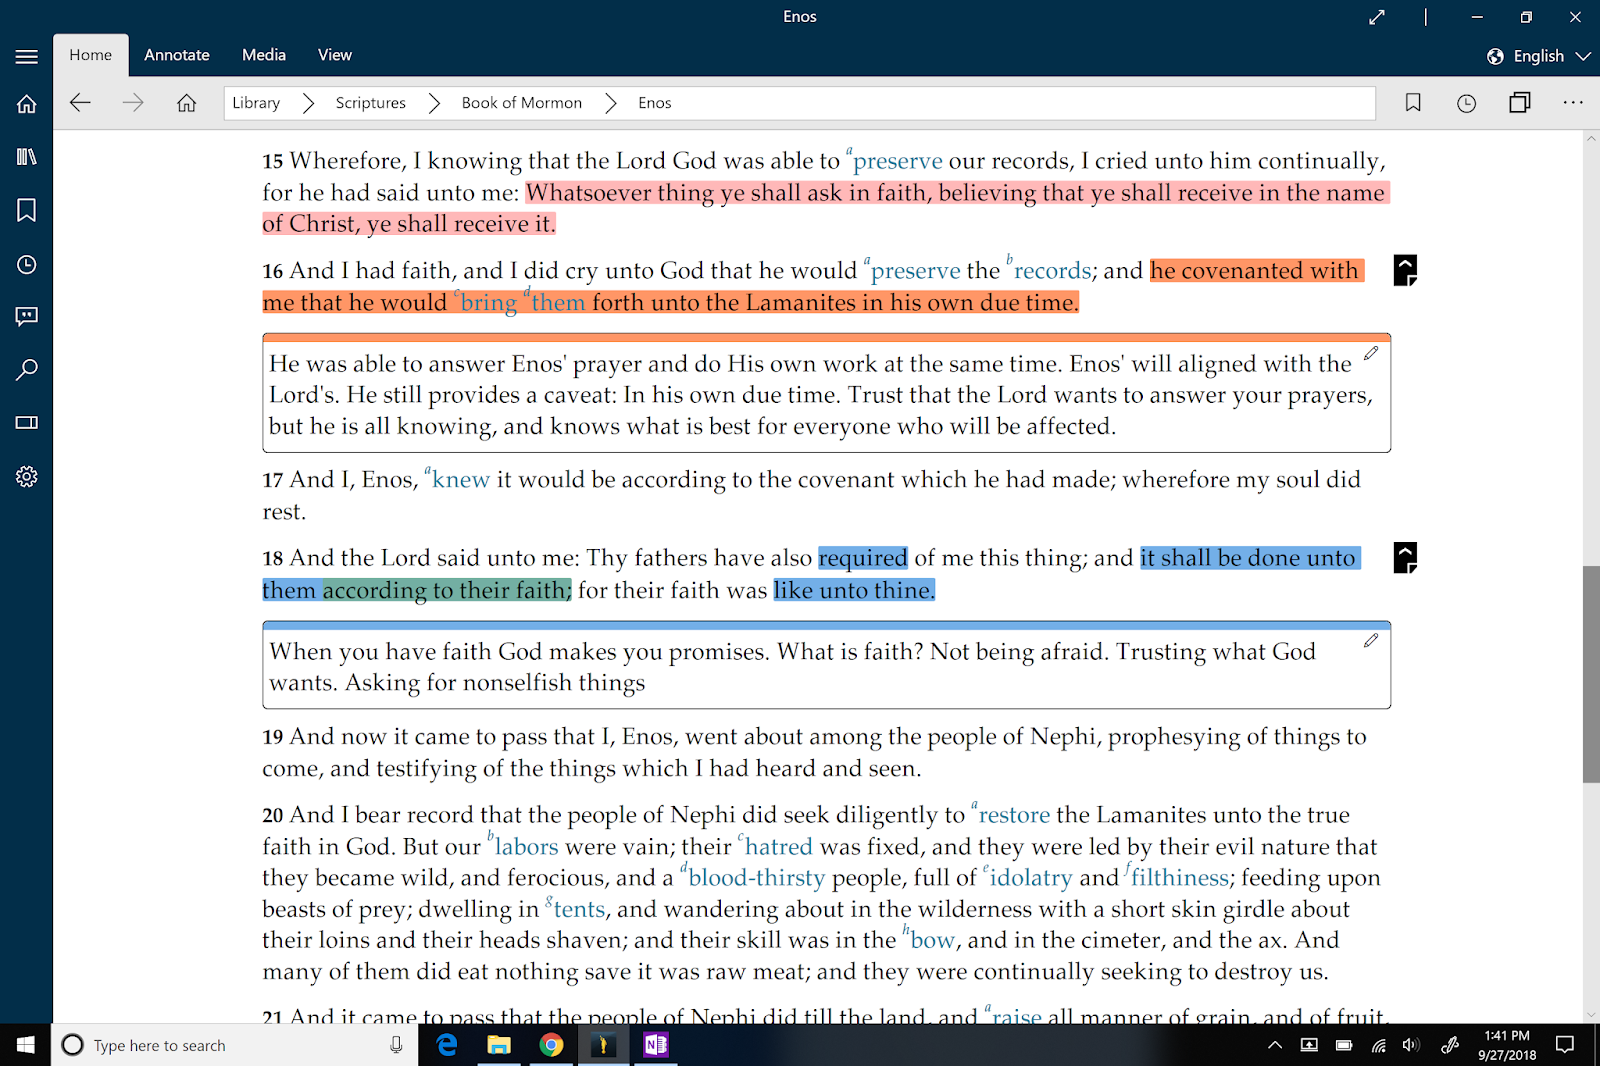Switch to the Annotate tab
Screen dimensions: 1600x1066
click(x=177, y=55)
